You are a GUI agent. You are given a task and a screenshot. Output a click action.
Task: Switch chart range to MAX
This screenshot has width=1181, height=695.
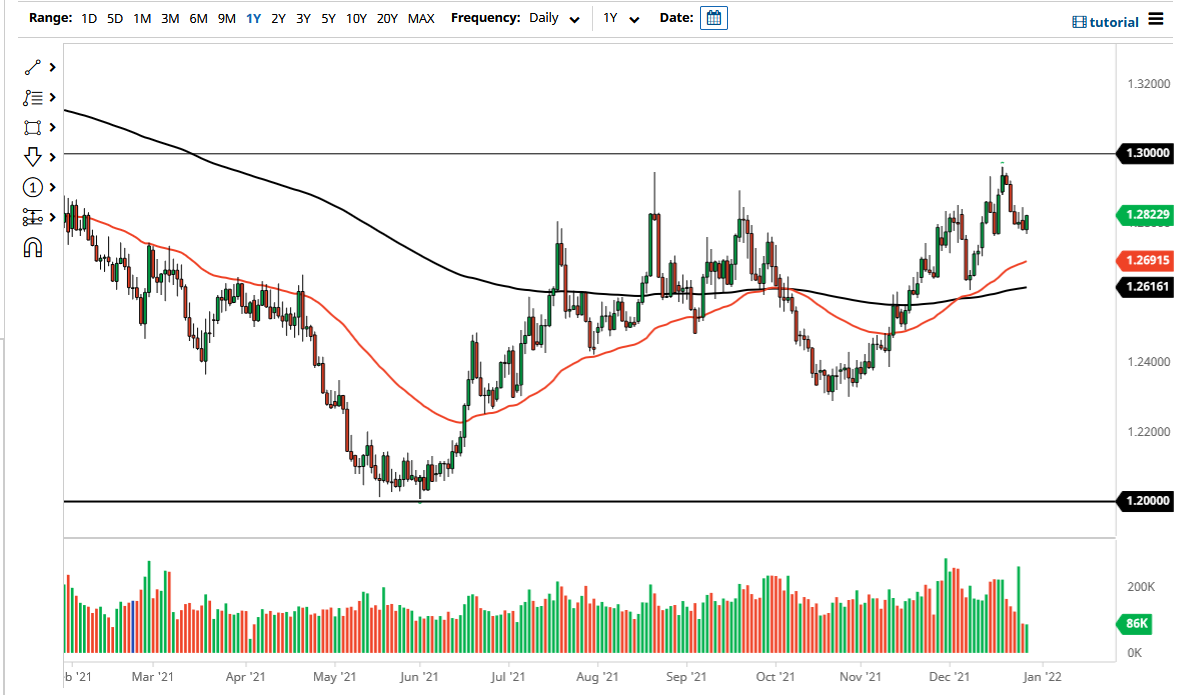(422, 18)
